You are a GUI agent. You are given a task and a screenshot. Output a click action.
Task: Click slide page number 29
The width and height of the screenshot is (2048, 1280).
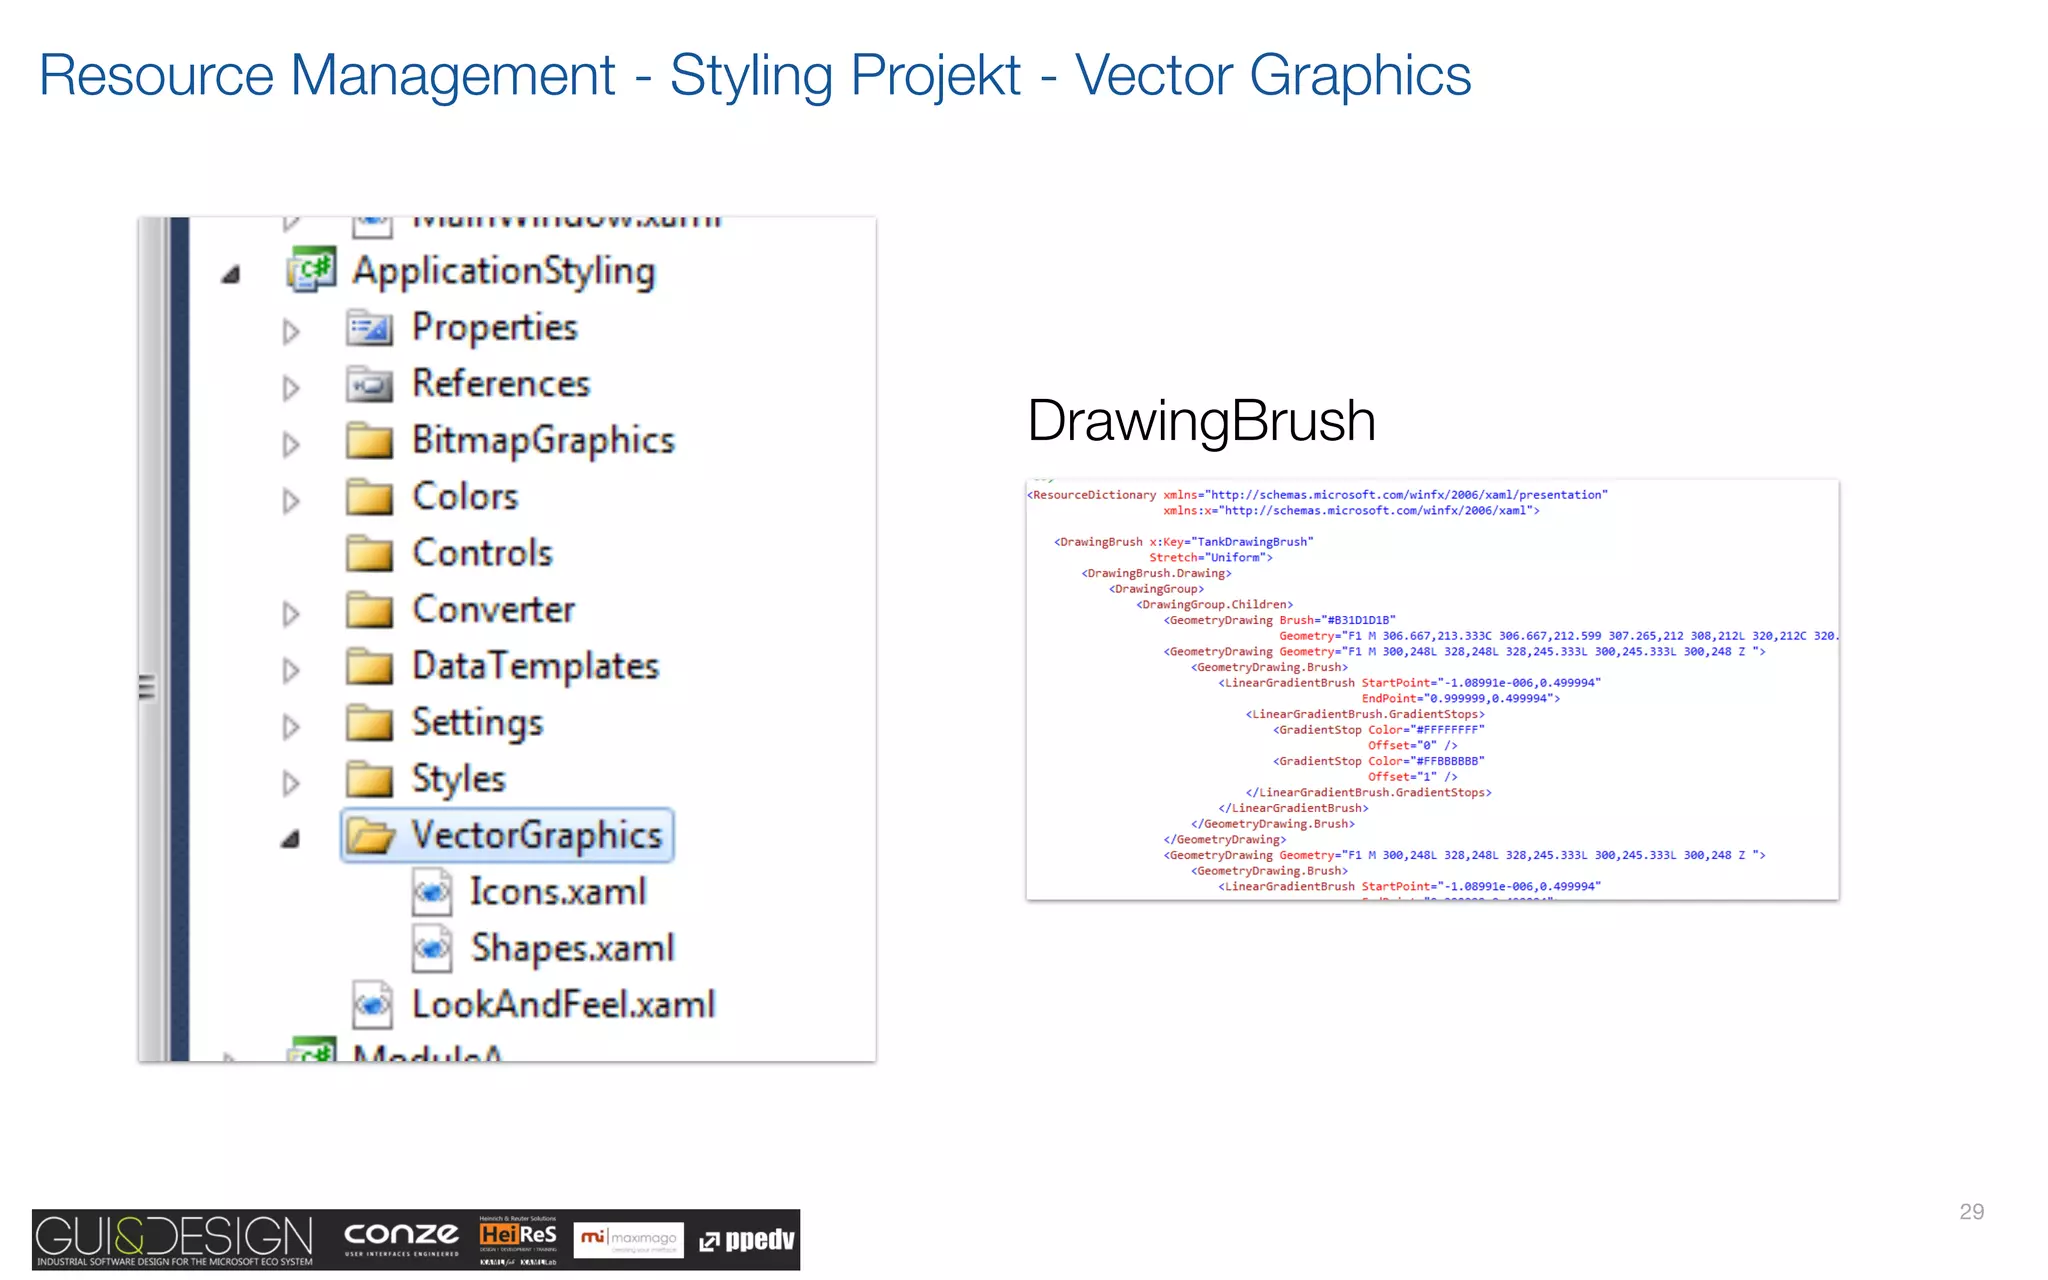point(1972,1212)
